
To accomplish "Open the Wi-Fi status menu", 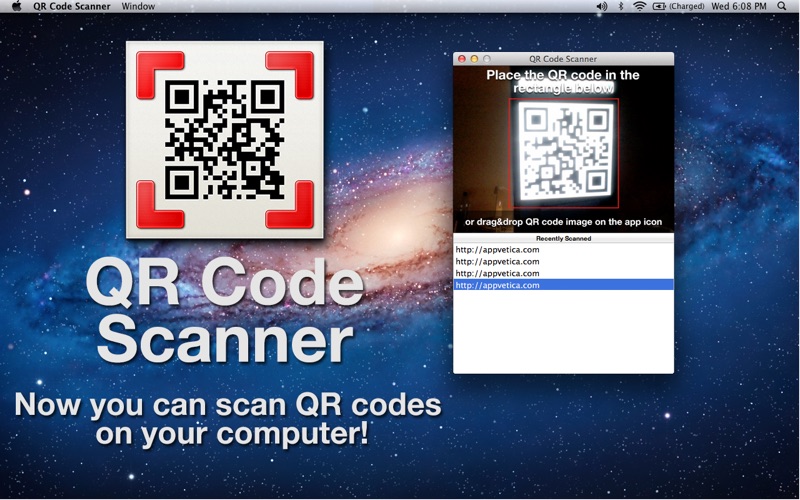I will (x=639, y=6).
